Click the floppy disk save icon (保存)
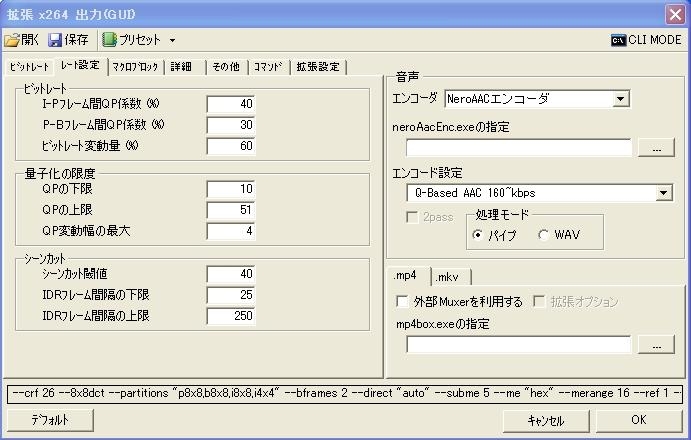 (55, 40)
